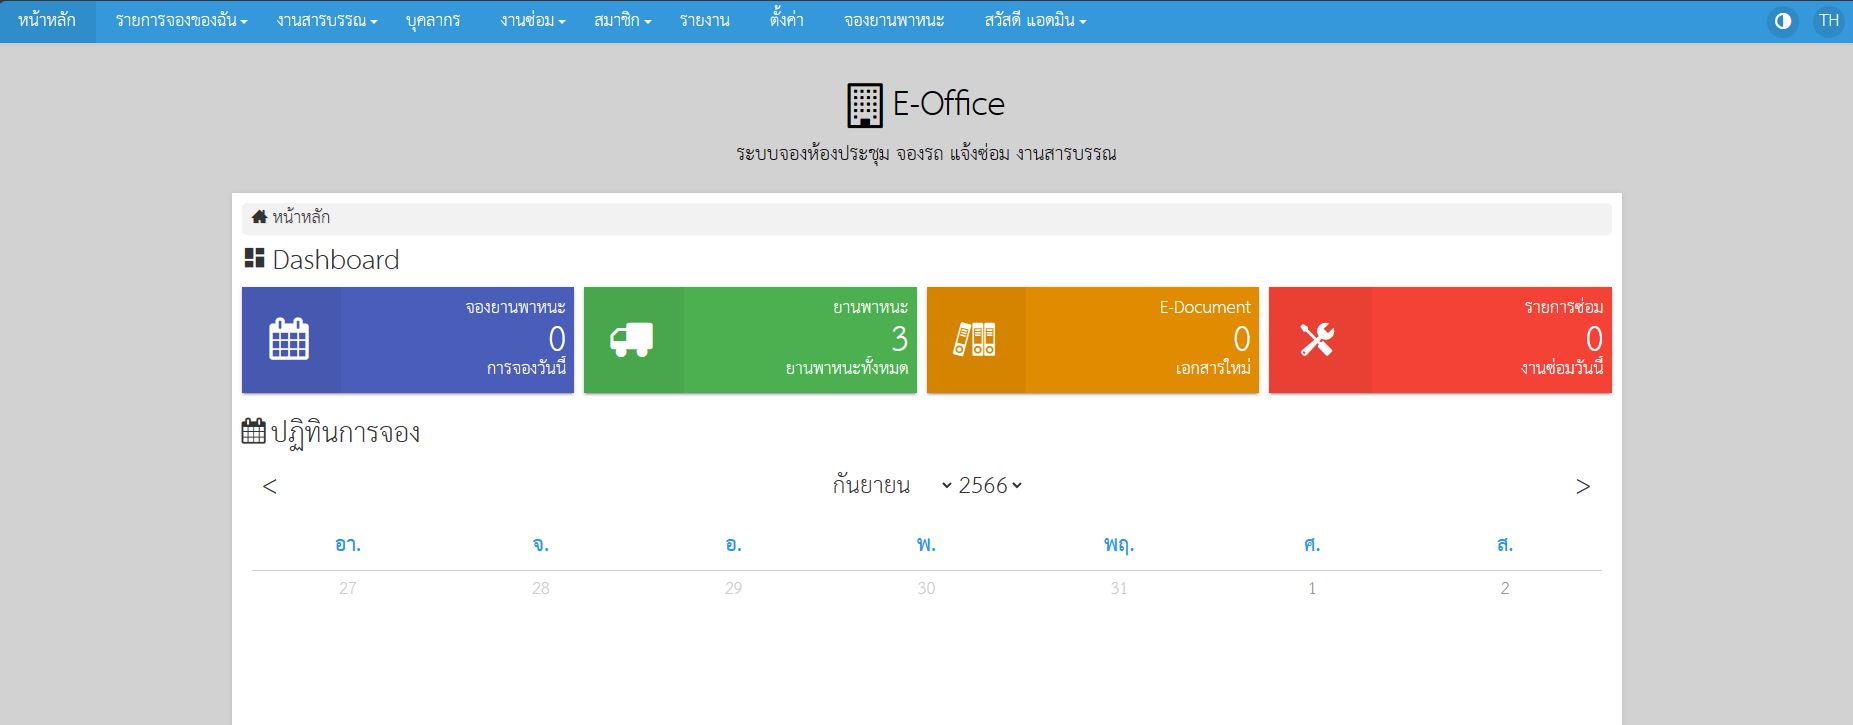Open the 2566 year dropdown
This screenshot has width=1853, height=725.
pyautogui.click(x=990, y=486)
